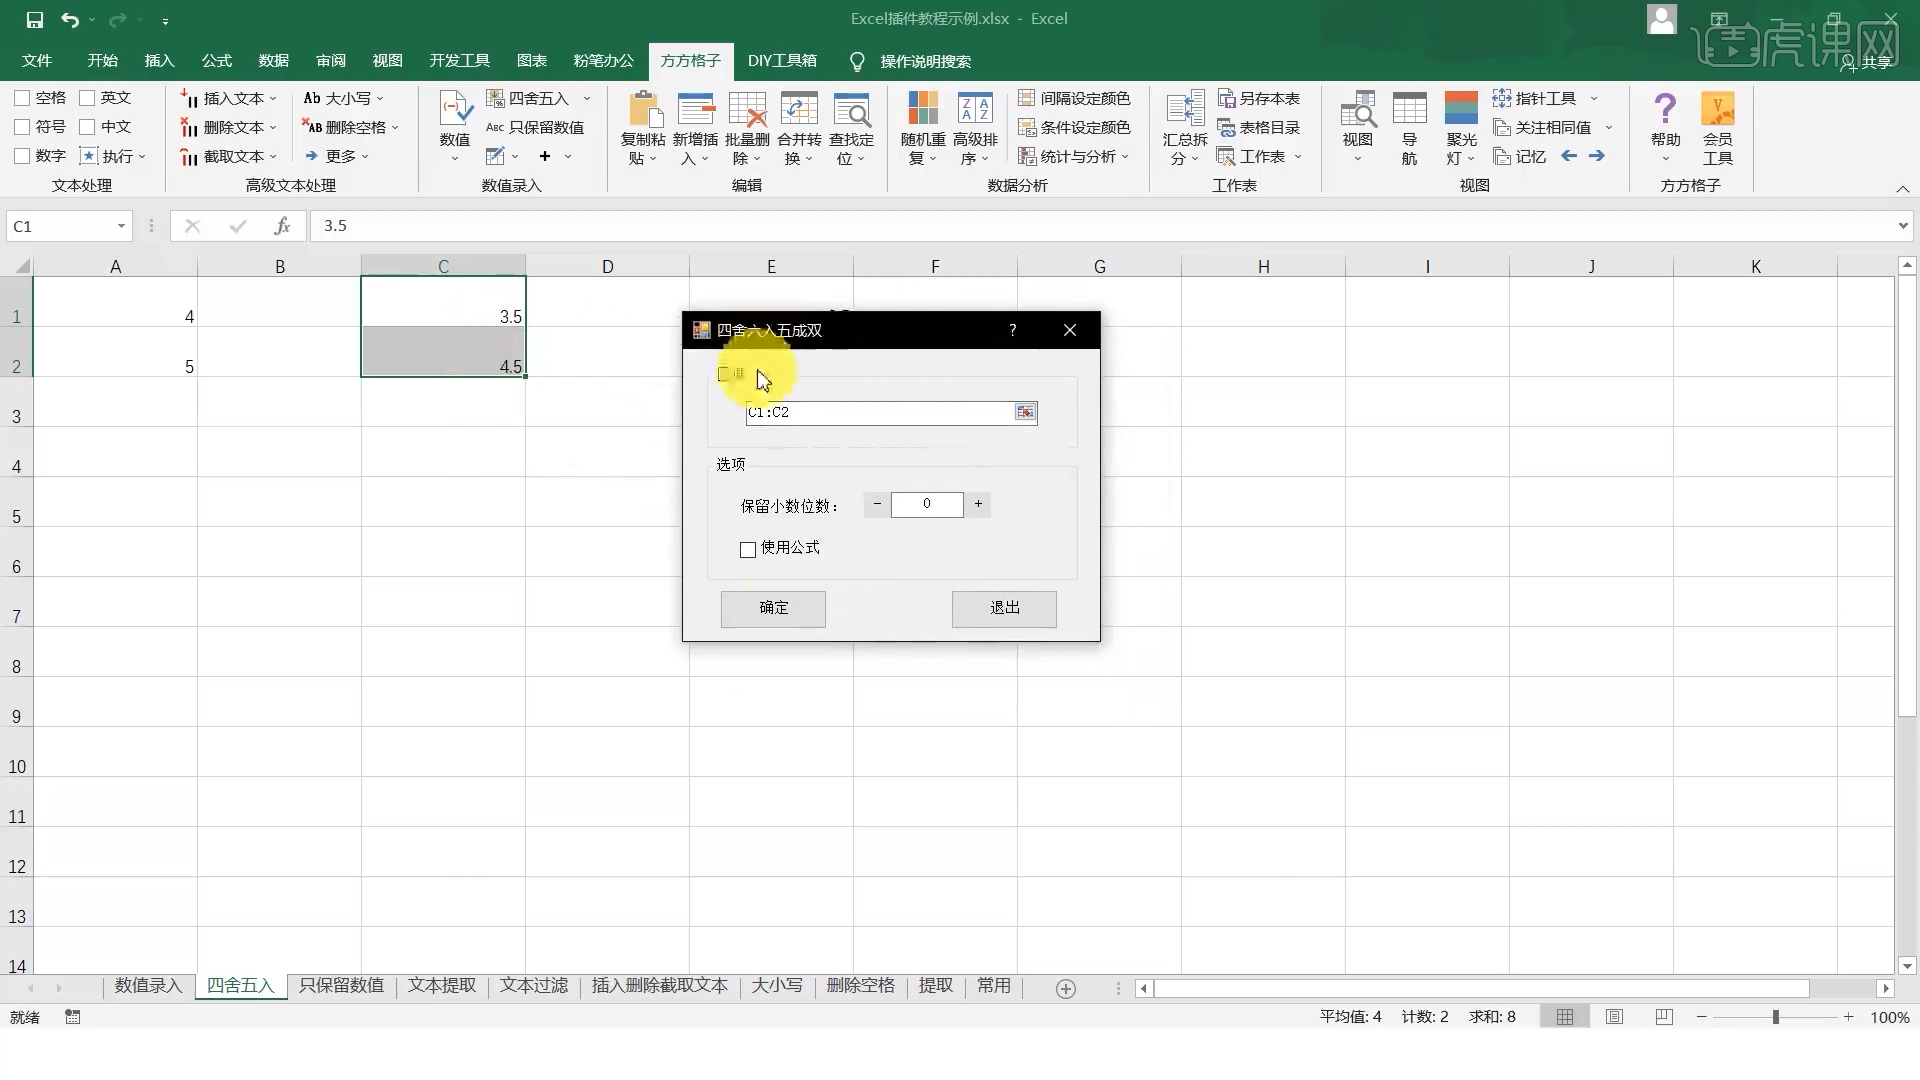1920x1080 pixels.
Task: Toggle the 数字 checkbox
Action: click(x=22, y=156)
